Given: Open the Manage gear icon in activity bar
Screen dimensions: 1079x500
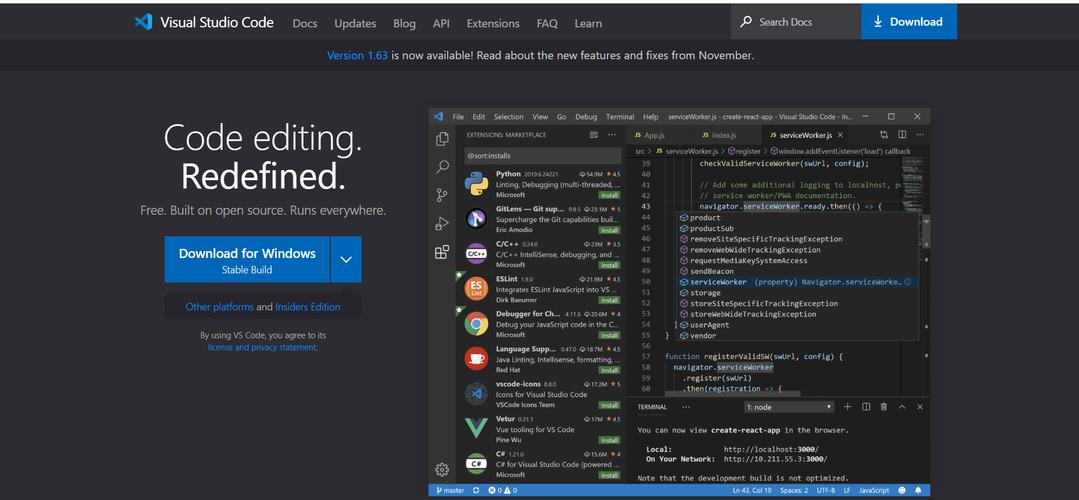Looking at the screenshot, I should point(442,470).
